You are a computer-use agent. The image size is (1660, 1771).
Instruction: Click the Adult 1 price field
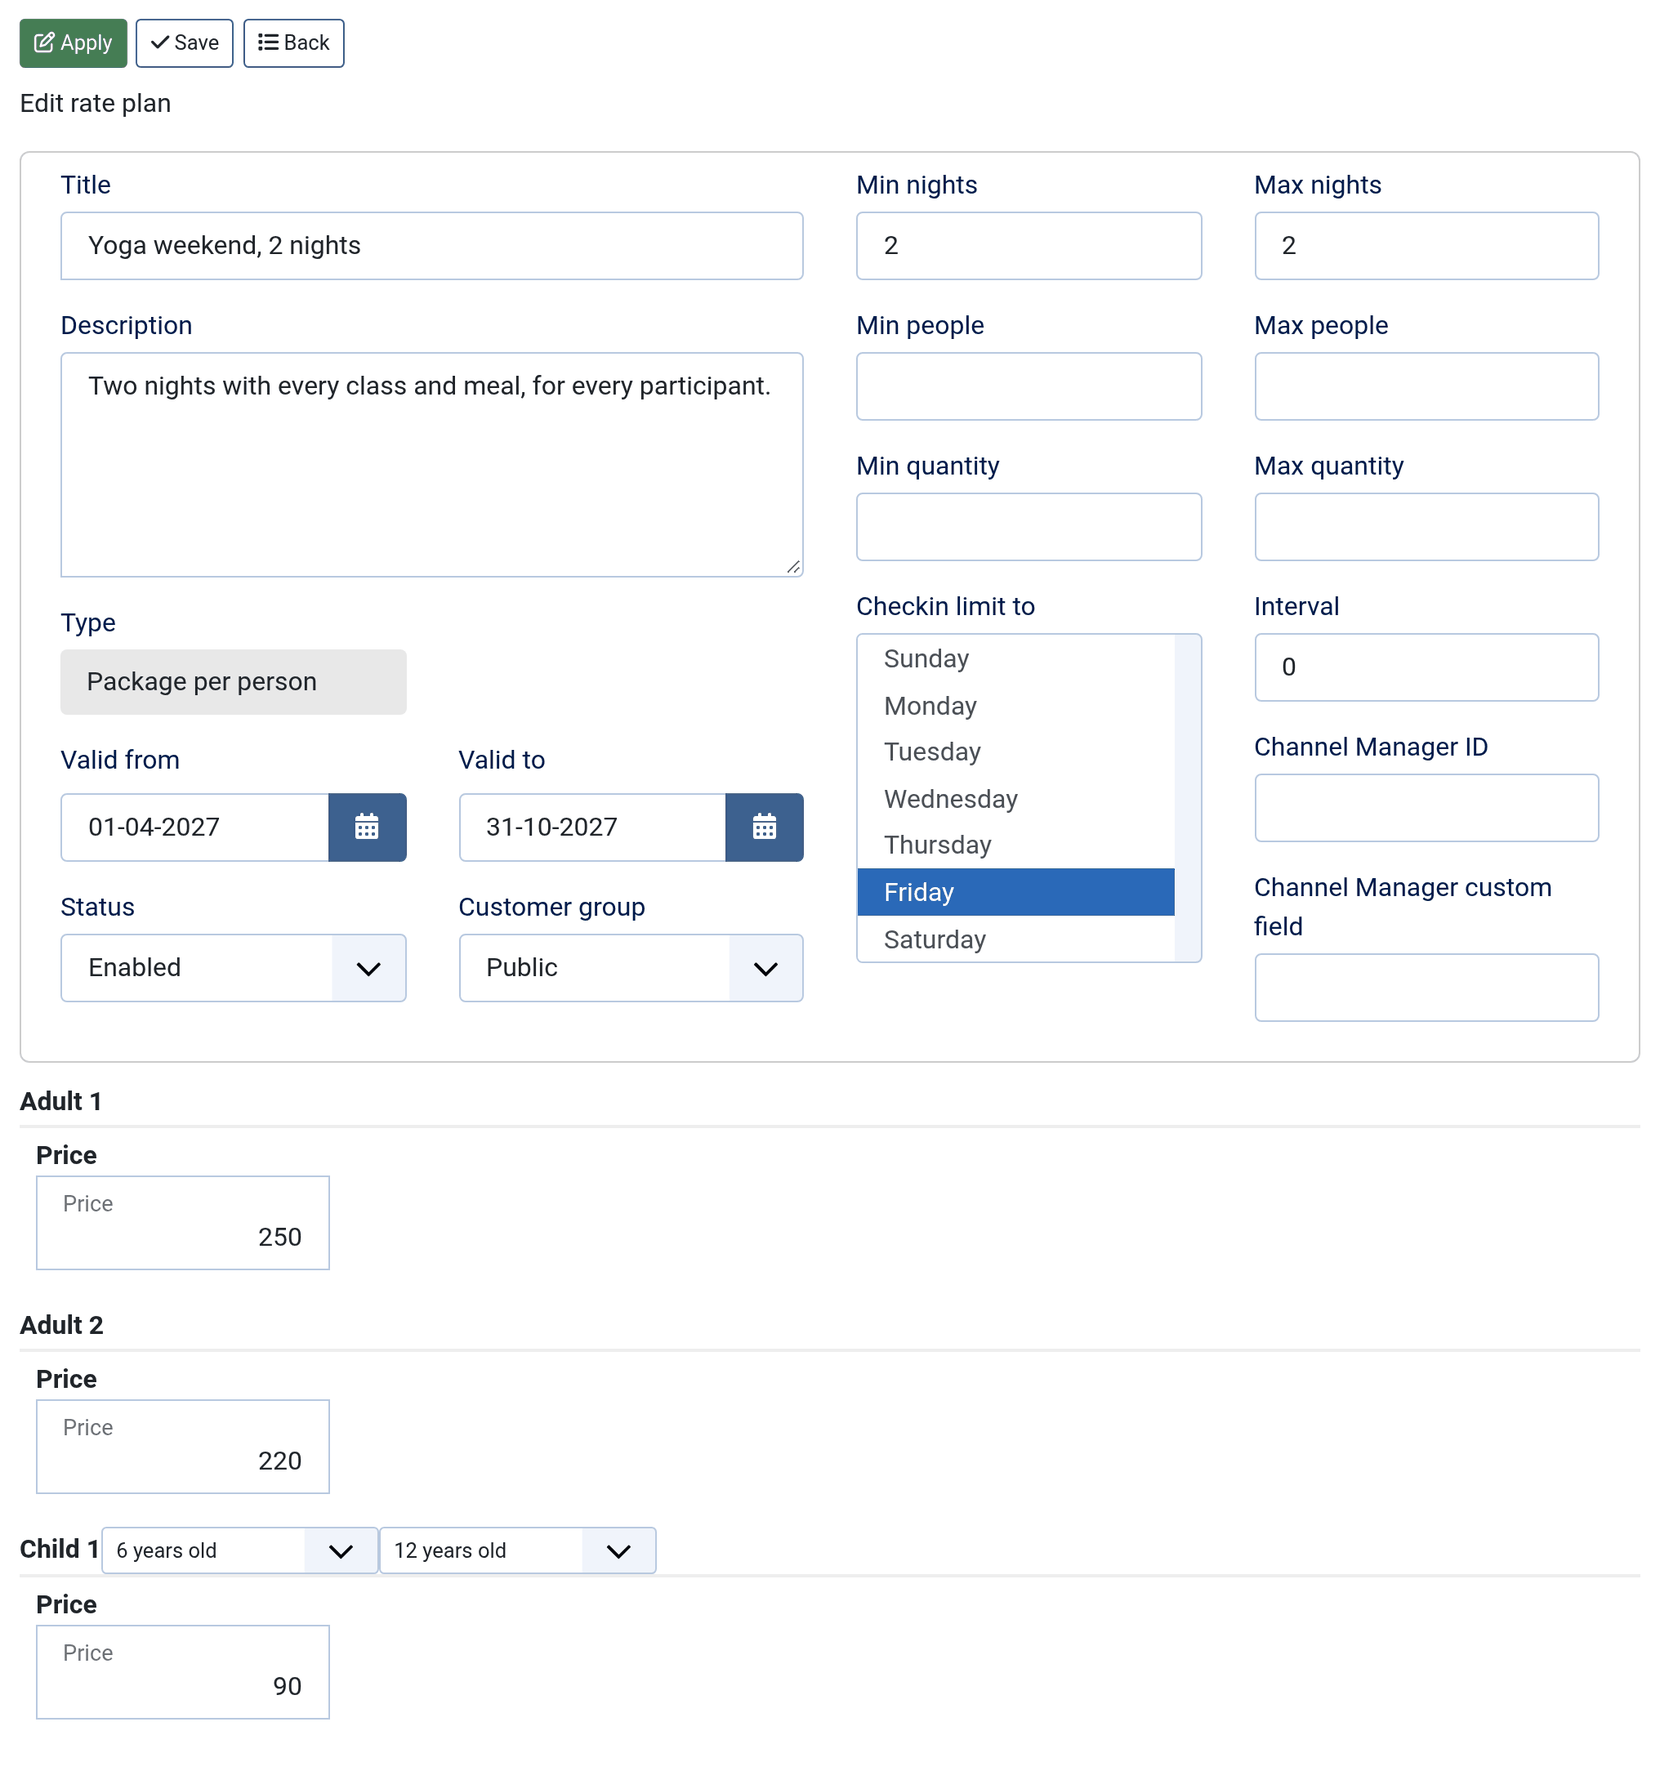pos(183,1223)
